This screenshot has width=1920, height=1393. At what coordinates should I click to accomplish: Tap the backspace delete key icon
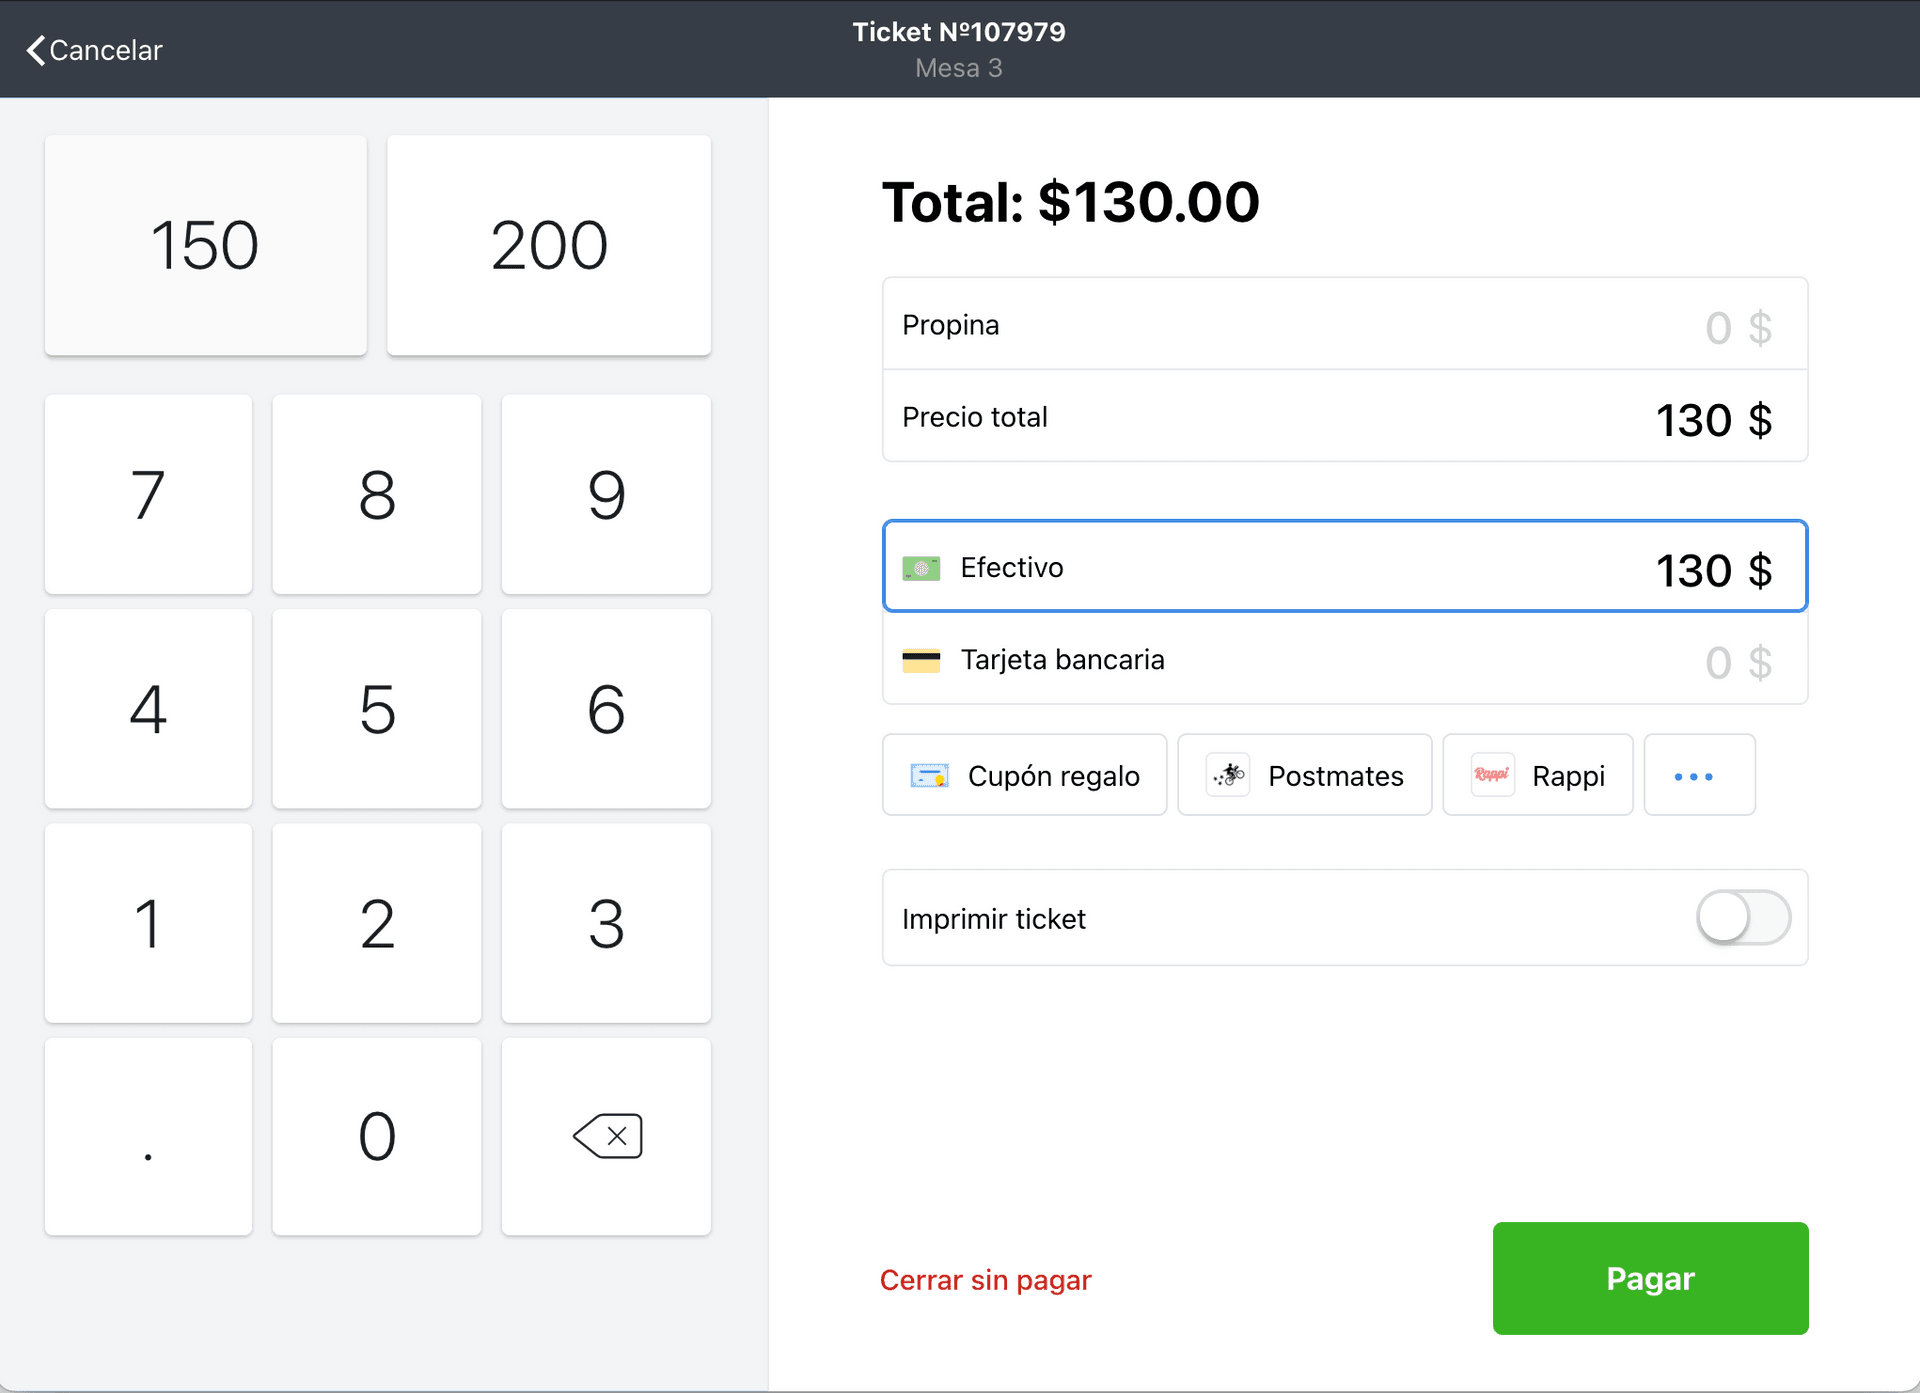(x=607, y=1137)
